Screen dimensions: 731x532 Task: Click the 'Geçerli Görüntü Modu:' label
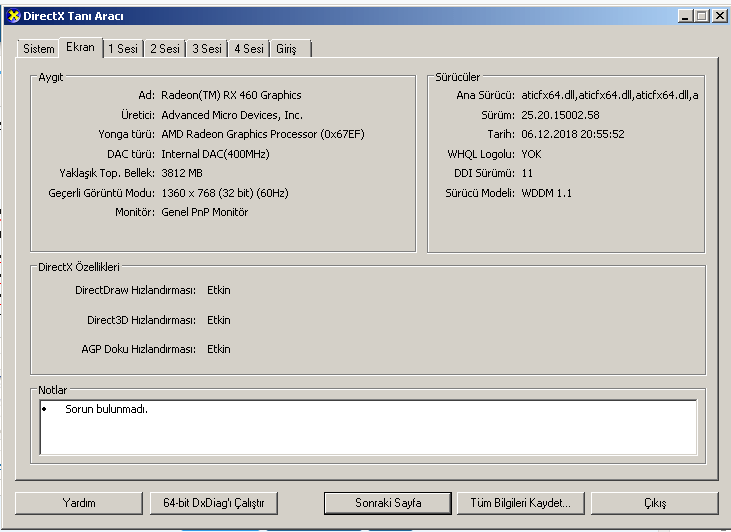point(102,193)
